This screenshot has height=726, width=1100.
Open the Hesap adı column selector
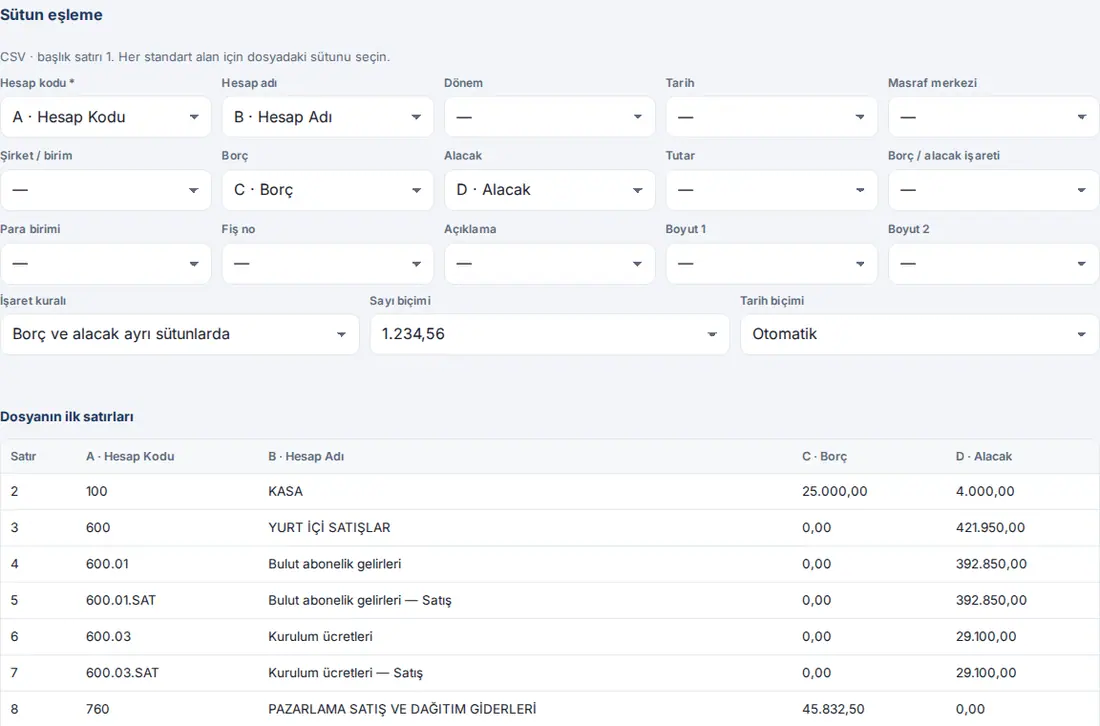pyautogui.click(x=328, y=117)
